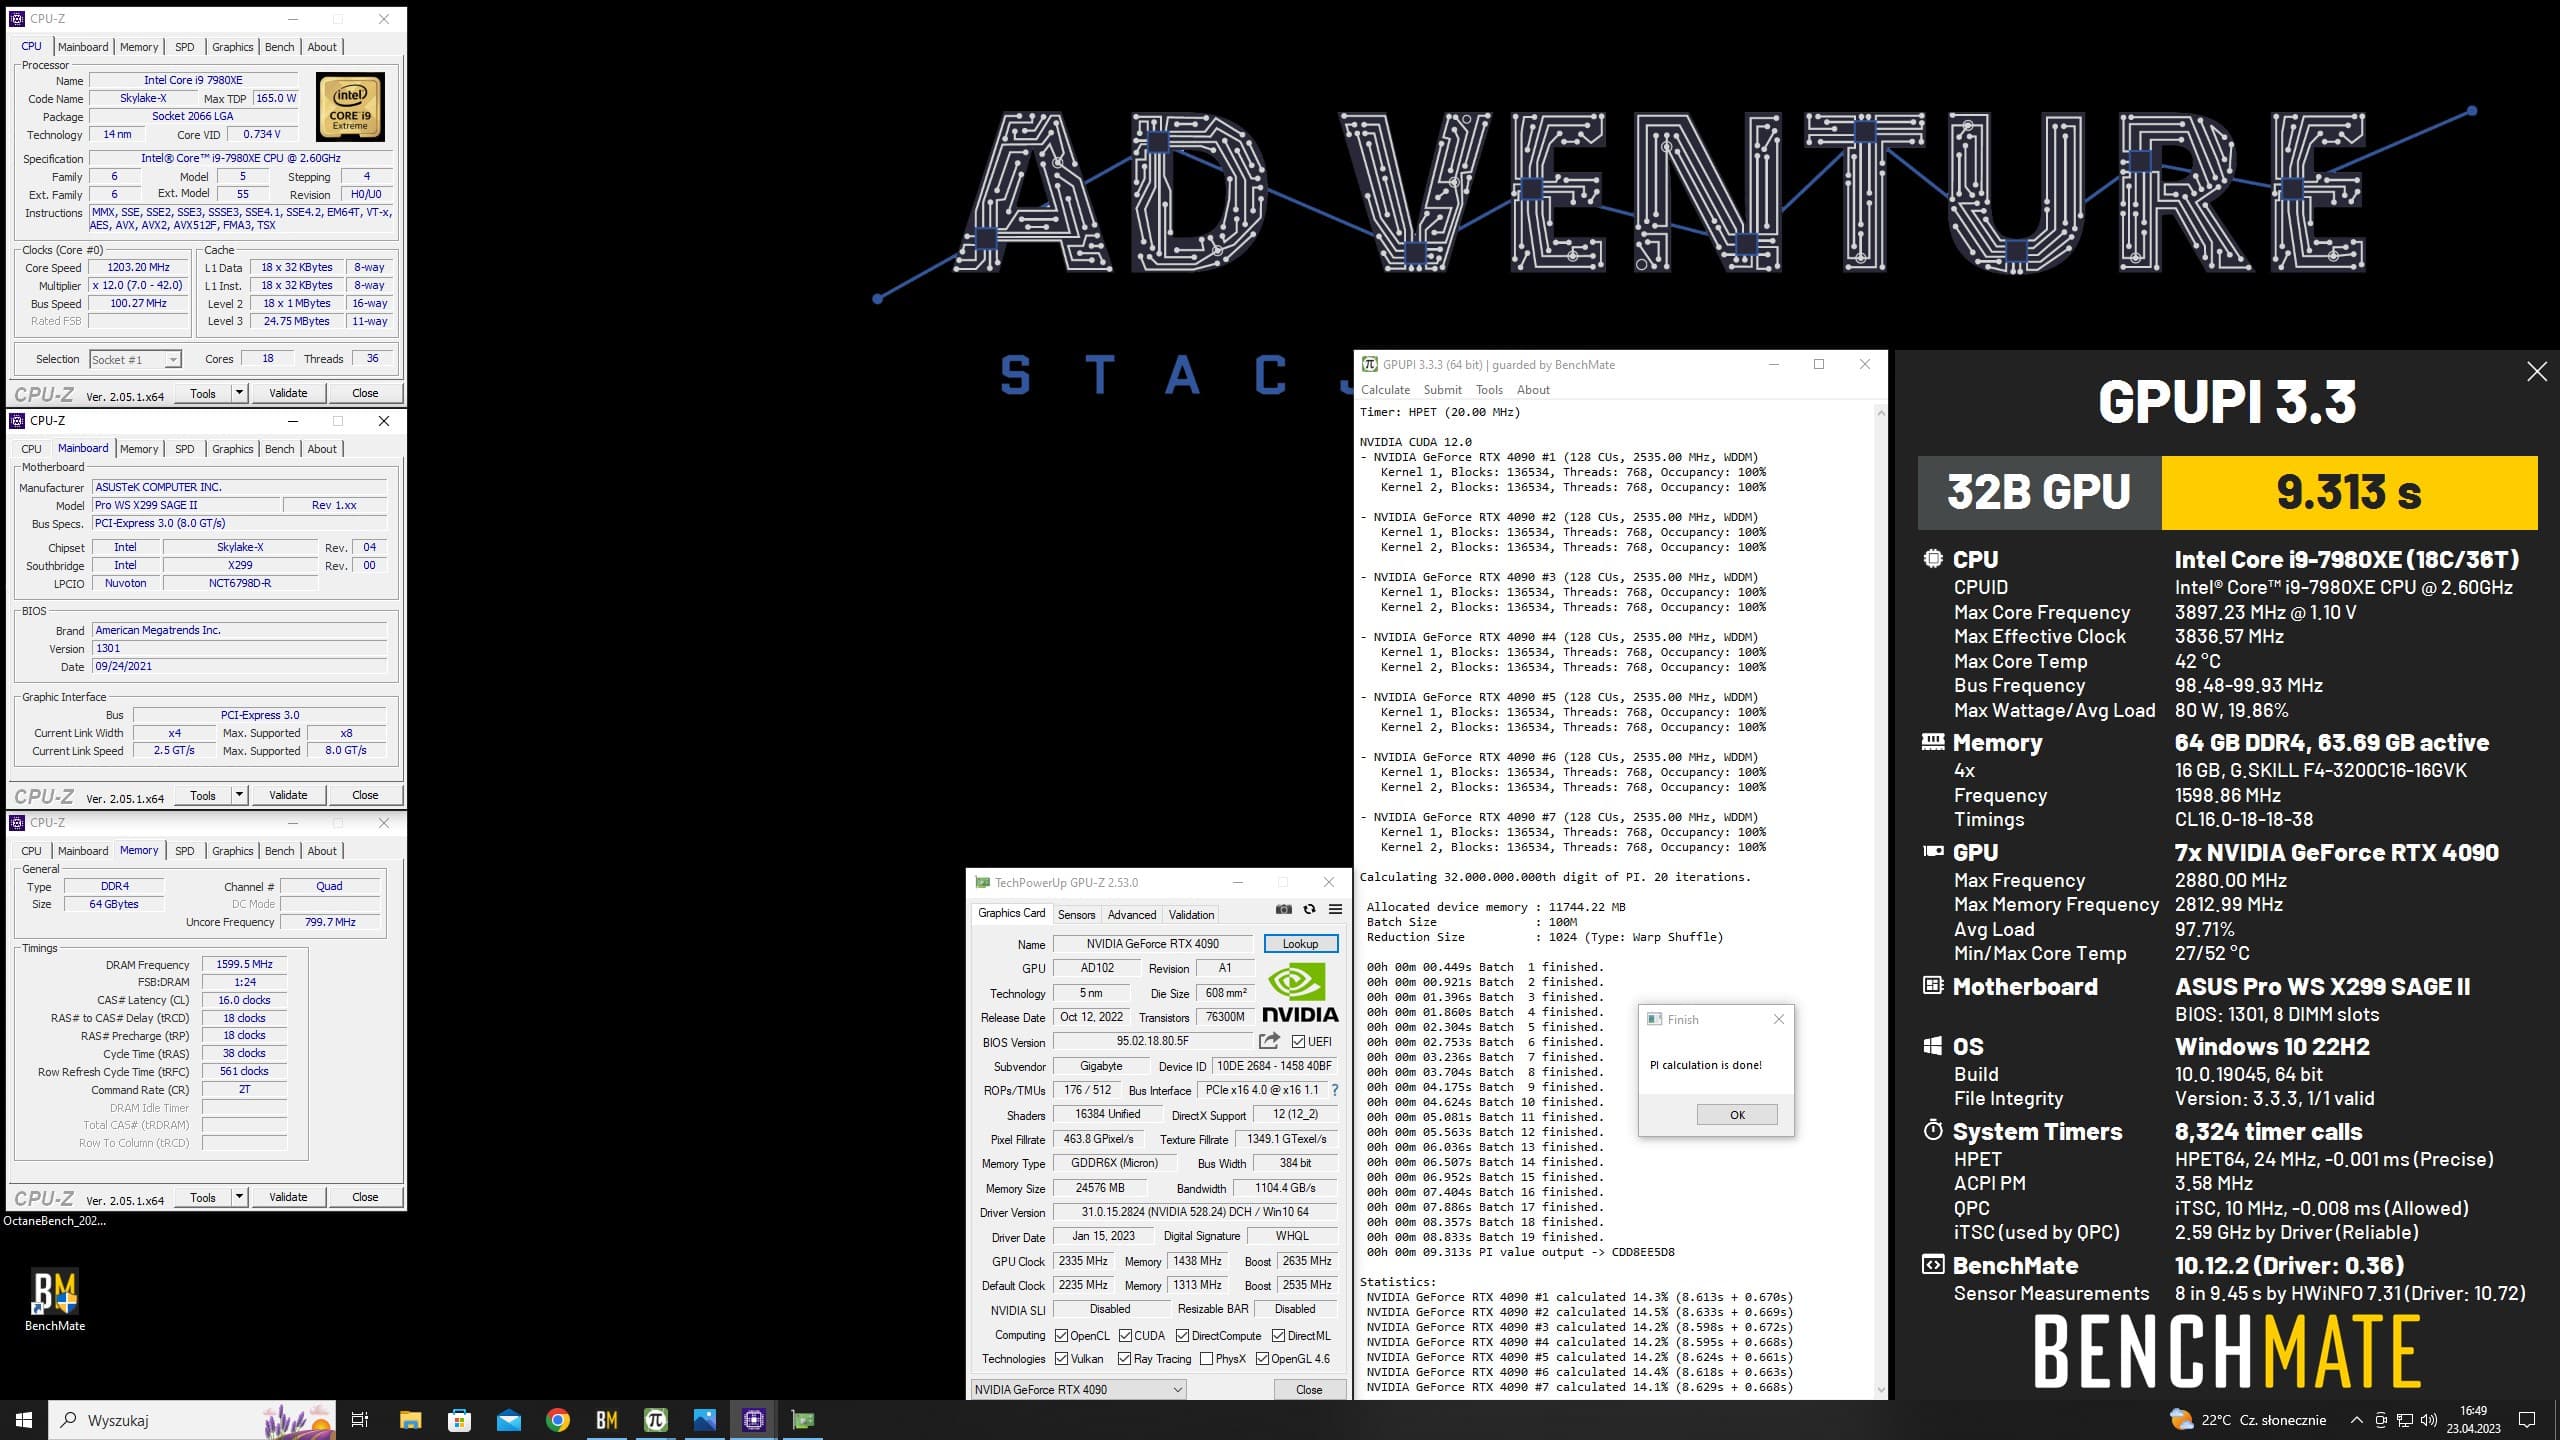Toggle the PhysX checkbox
The image size is (2560, 1440).
(x=1206, y=1359)
